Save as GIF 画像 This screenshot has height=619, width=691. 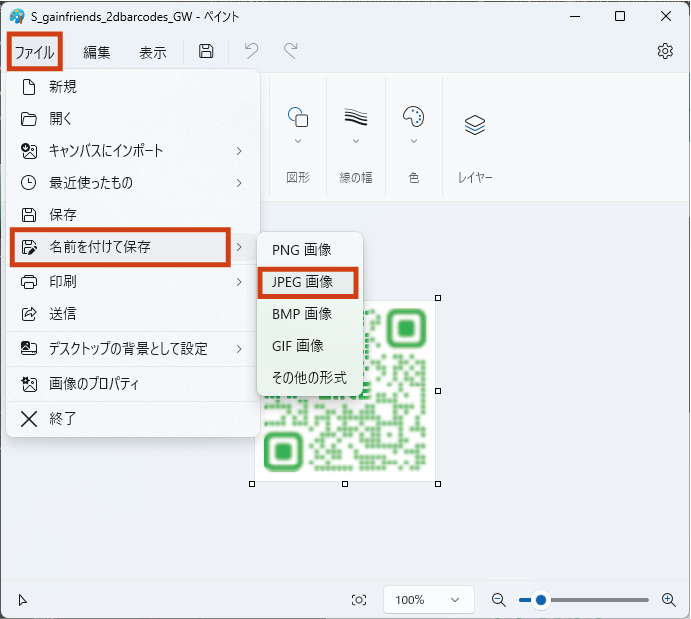point(309,346)
